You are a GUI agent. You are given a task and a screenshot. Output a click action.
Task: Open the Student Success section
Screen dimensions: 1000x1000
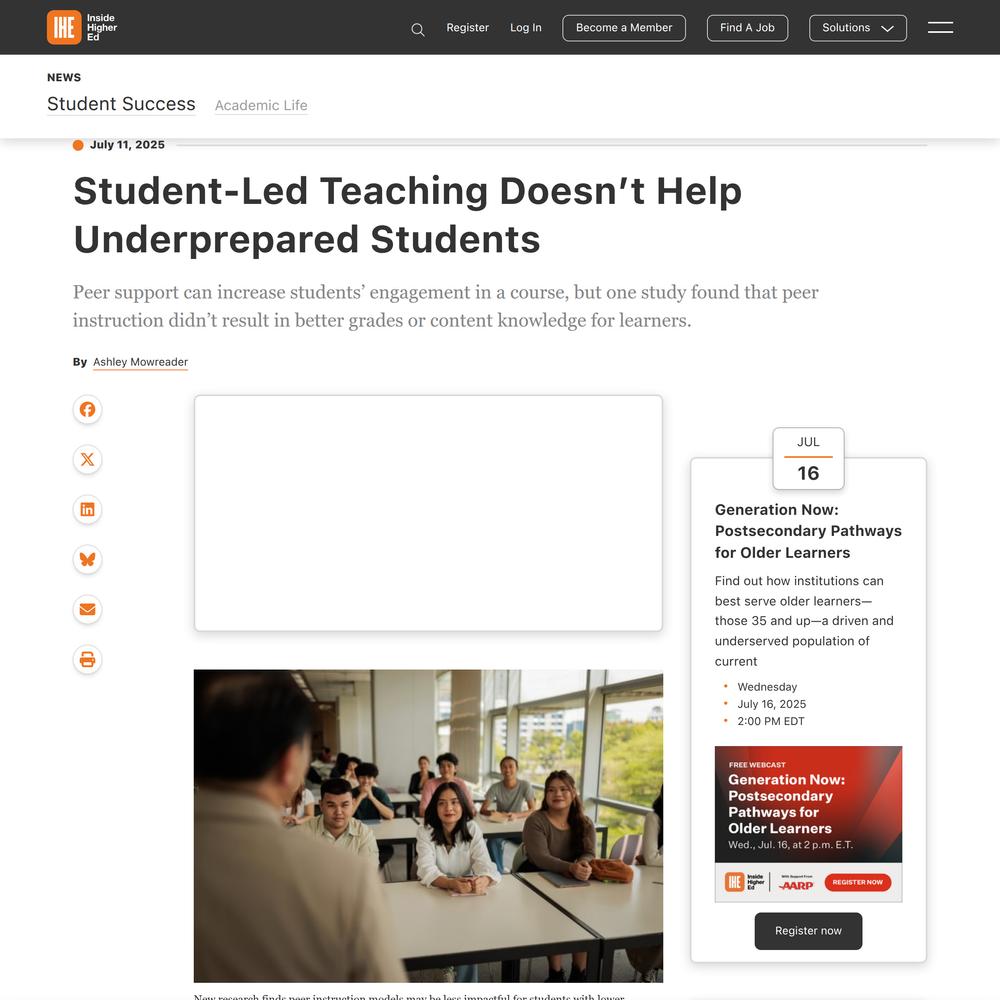click(x=121, y=104)
